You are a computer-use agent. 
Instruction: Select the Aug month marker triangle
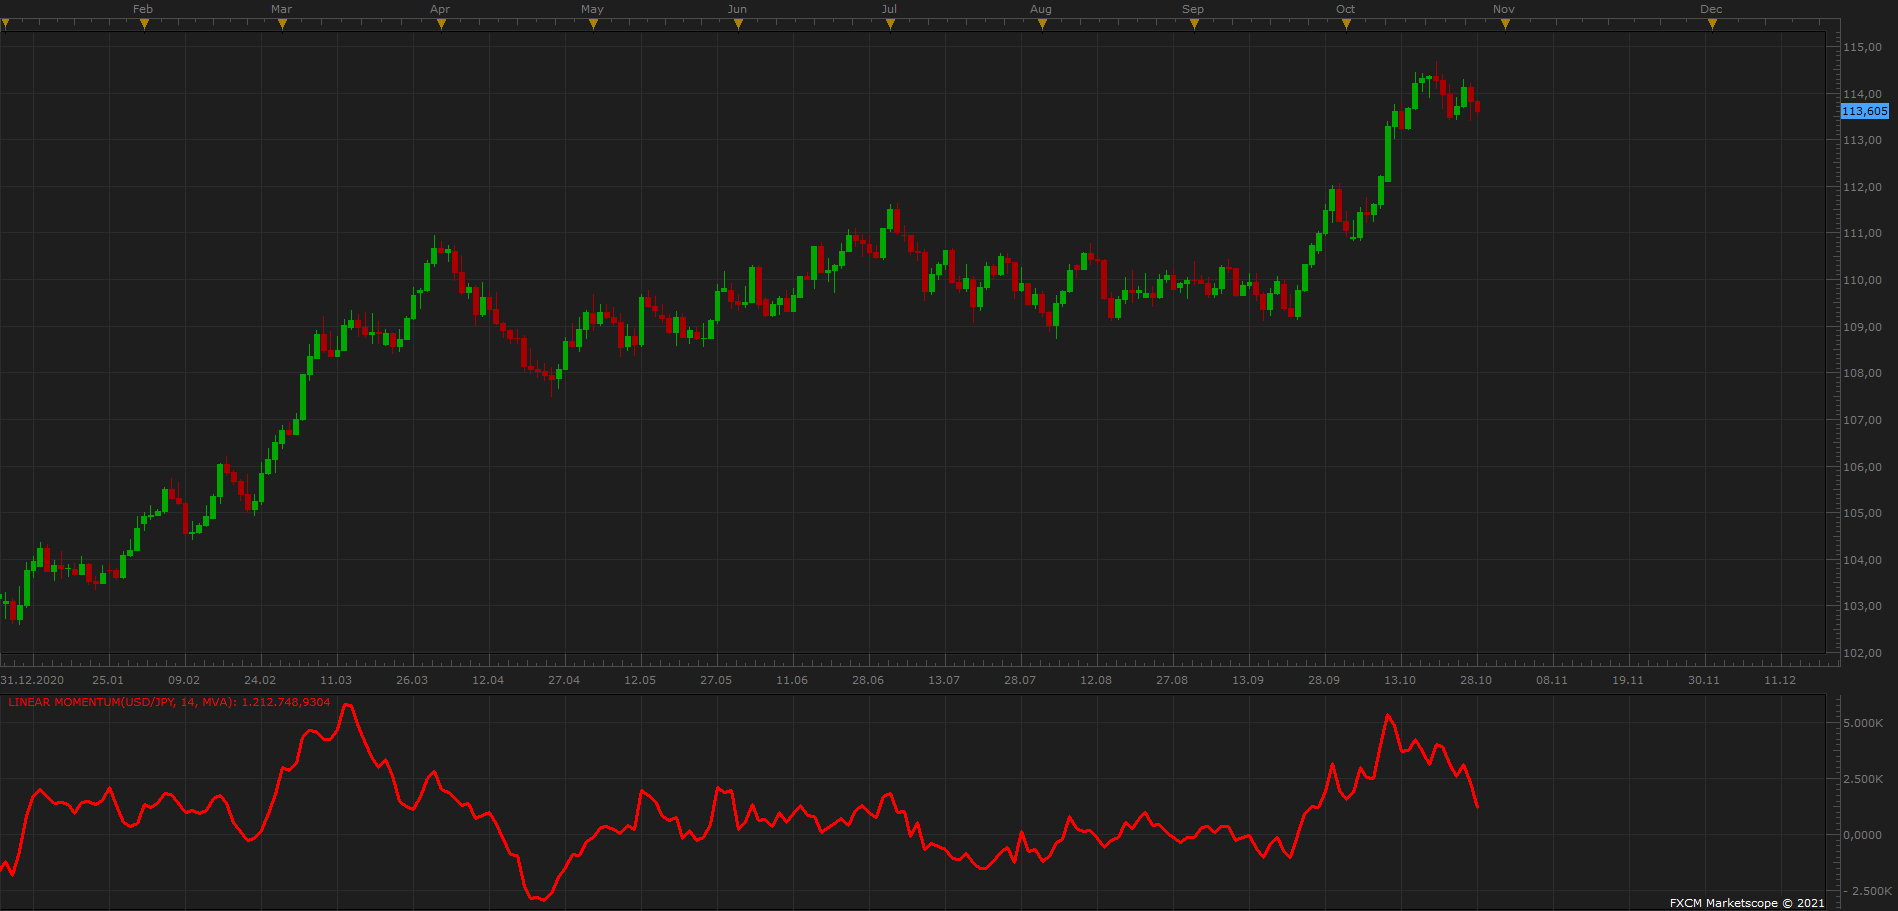[1042, 24]
